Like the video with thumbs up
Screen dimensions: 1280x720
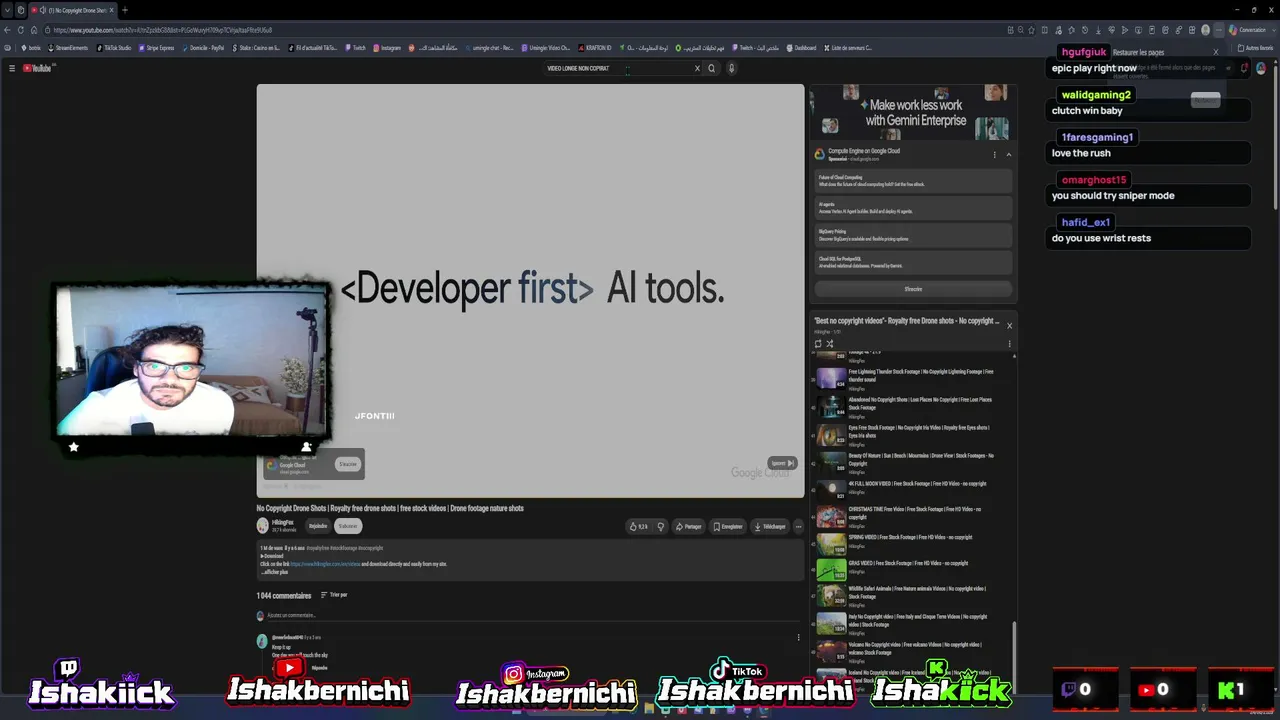tap(638, 526)
